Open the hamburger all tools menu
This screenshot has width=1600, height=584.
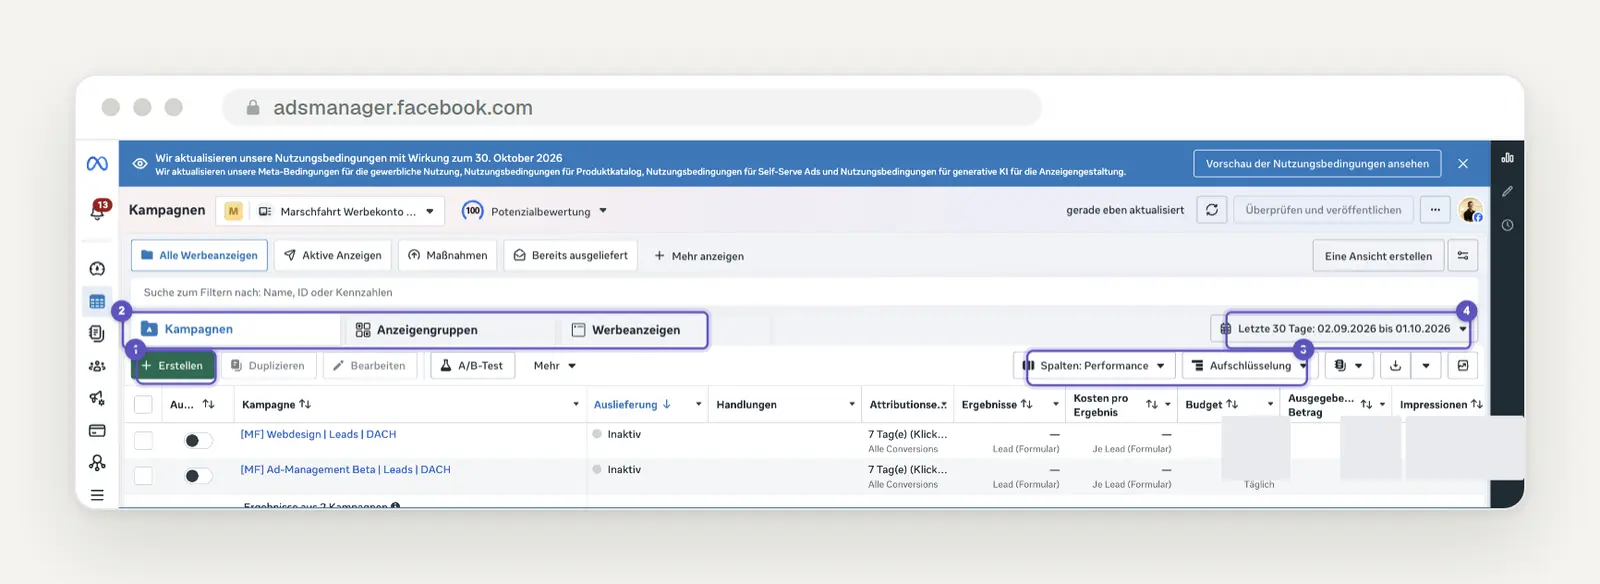pos(97,495)
